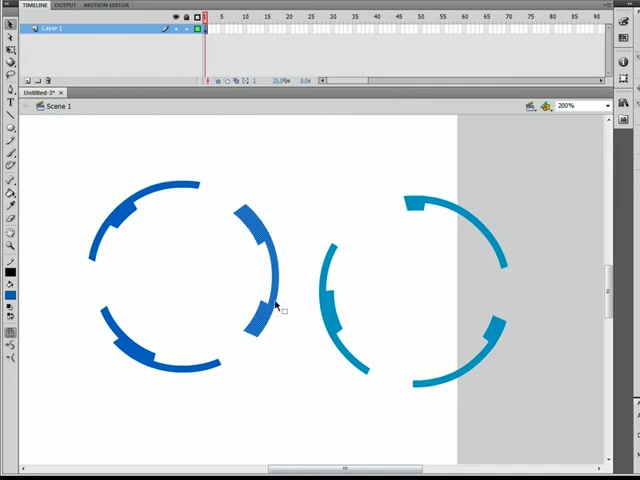Open the Motion Presets panel icon

point(623,119)
